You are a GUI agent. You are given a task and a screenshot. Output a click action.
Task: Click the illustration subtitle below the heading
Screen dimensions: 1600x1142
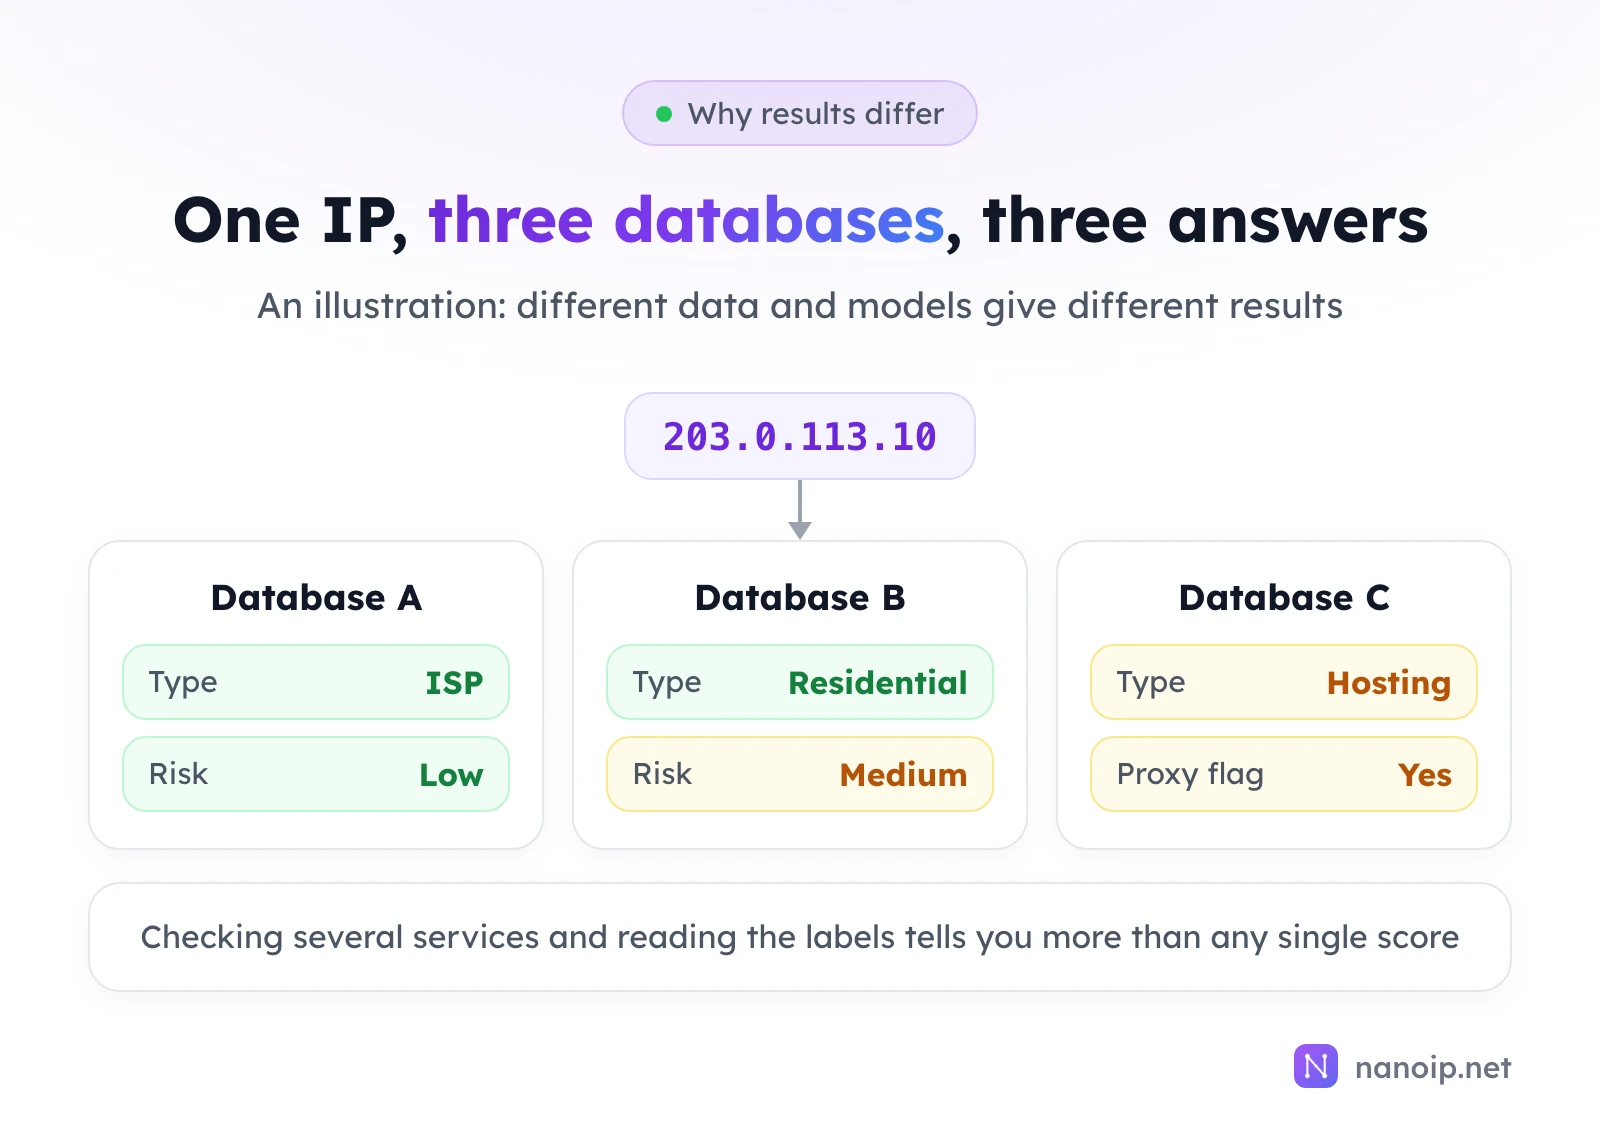[800, 306]
